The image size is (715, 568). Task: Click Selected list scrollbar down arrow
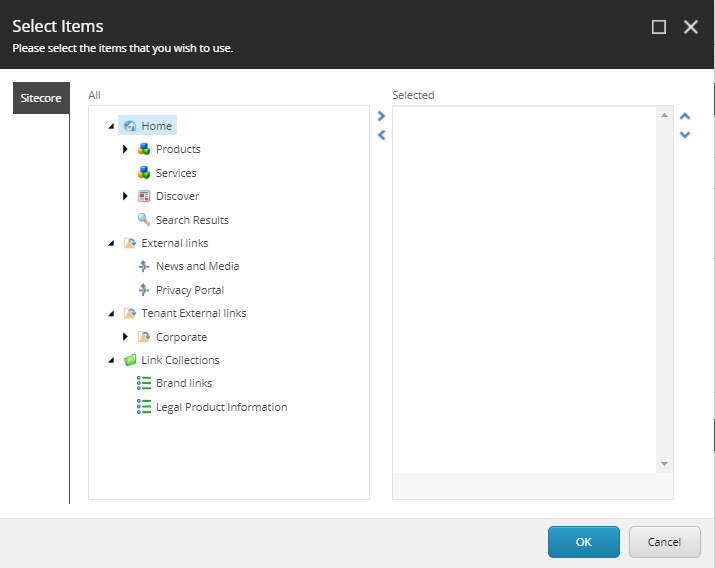[664, 464]
